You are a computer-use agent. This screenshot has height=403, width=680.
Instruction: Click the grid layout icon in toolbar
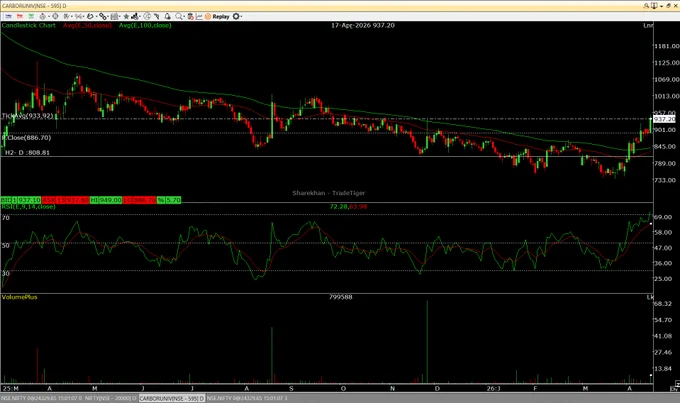[114, 16]
